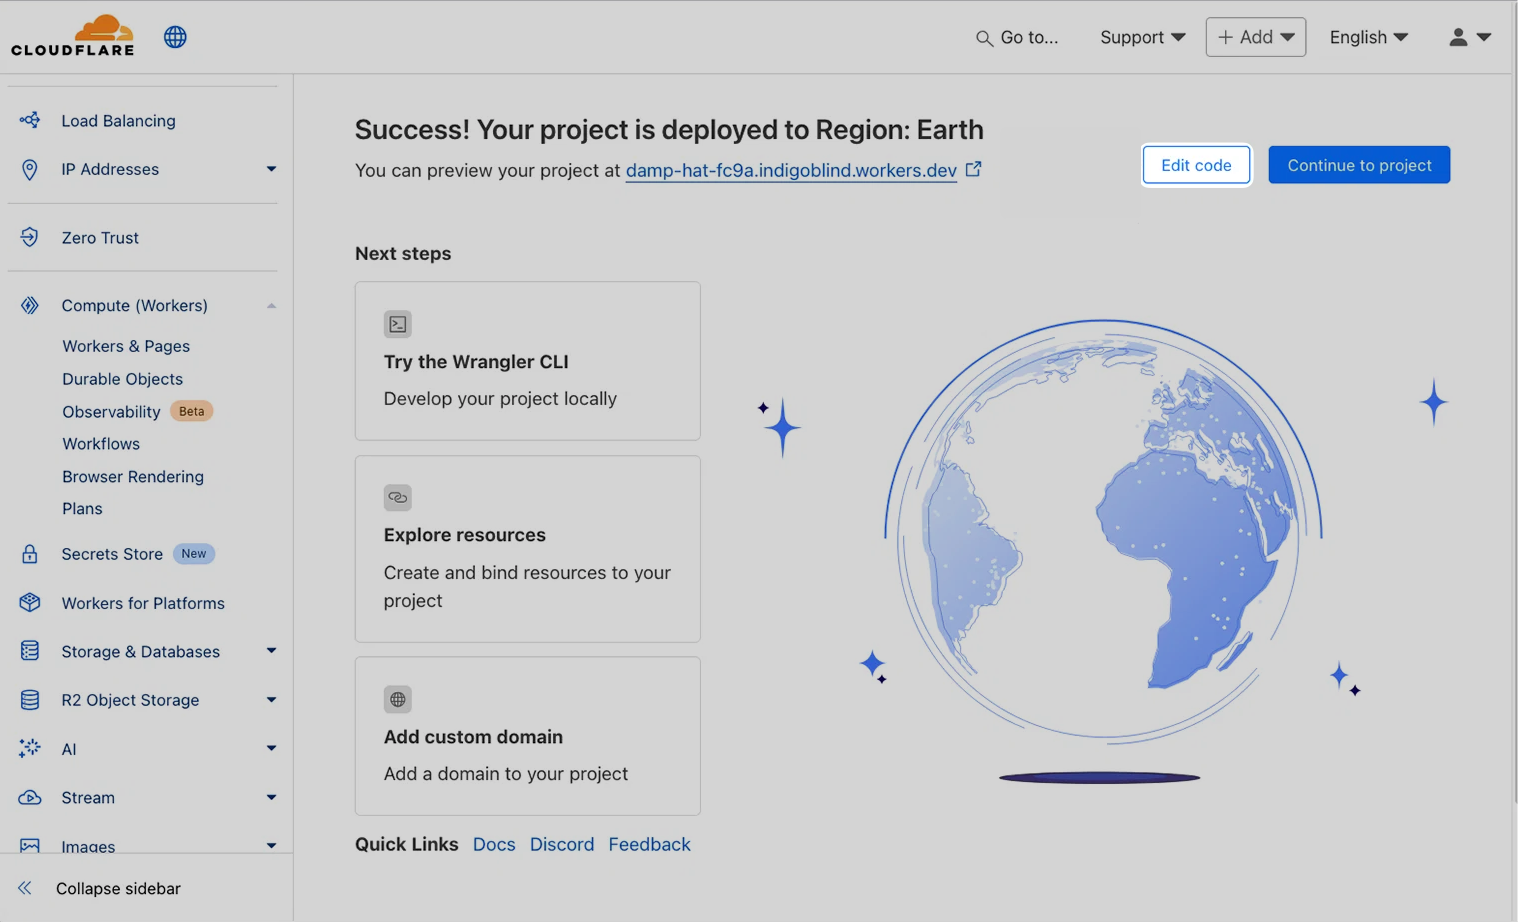Collapse the Compute (Workers) section arrow
Screen dimensions: 1518x922
pos(271,305)
